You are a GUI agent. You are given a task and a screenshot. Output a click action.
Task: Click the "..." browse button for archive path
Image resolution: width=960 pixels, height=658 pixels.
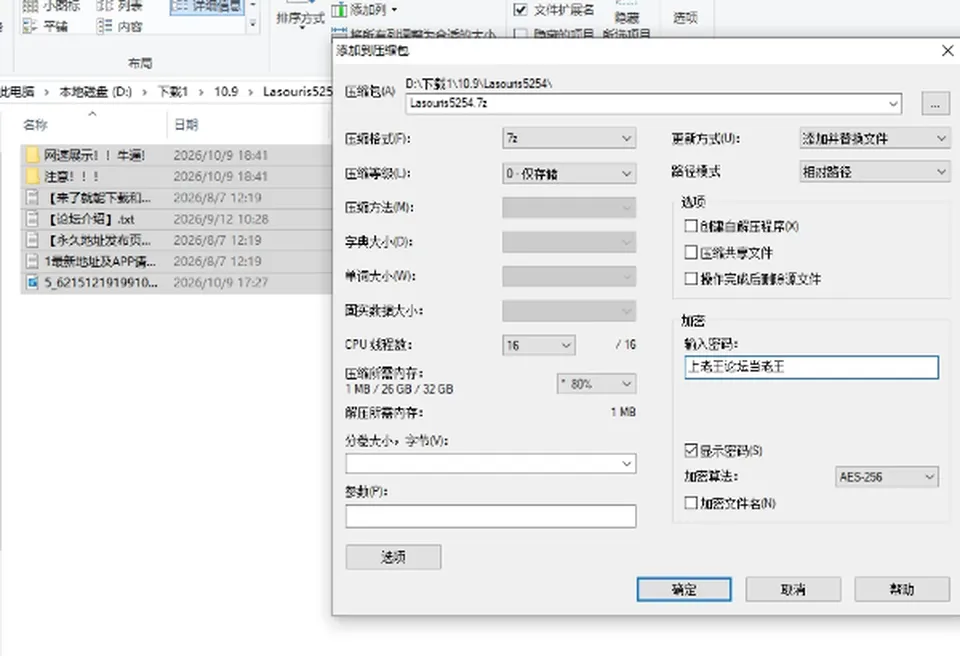[x=936, y=104]
